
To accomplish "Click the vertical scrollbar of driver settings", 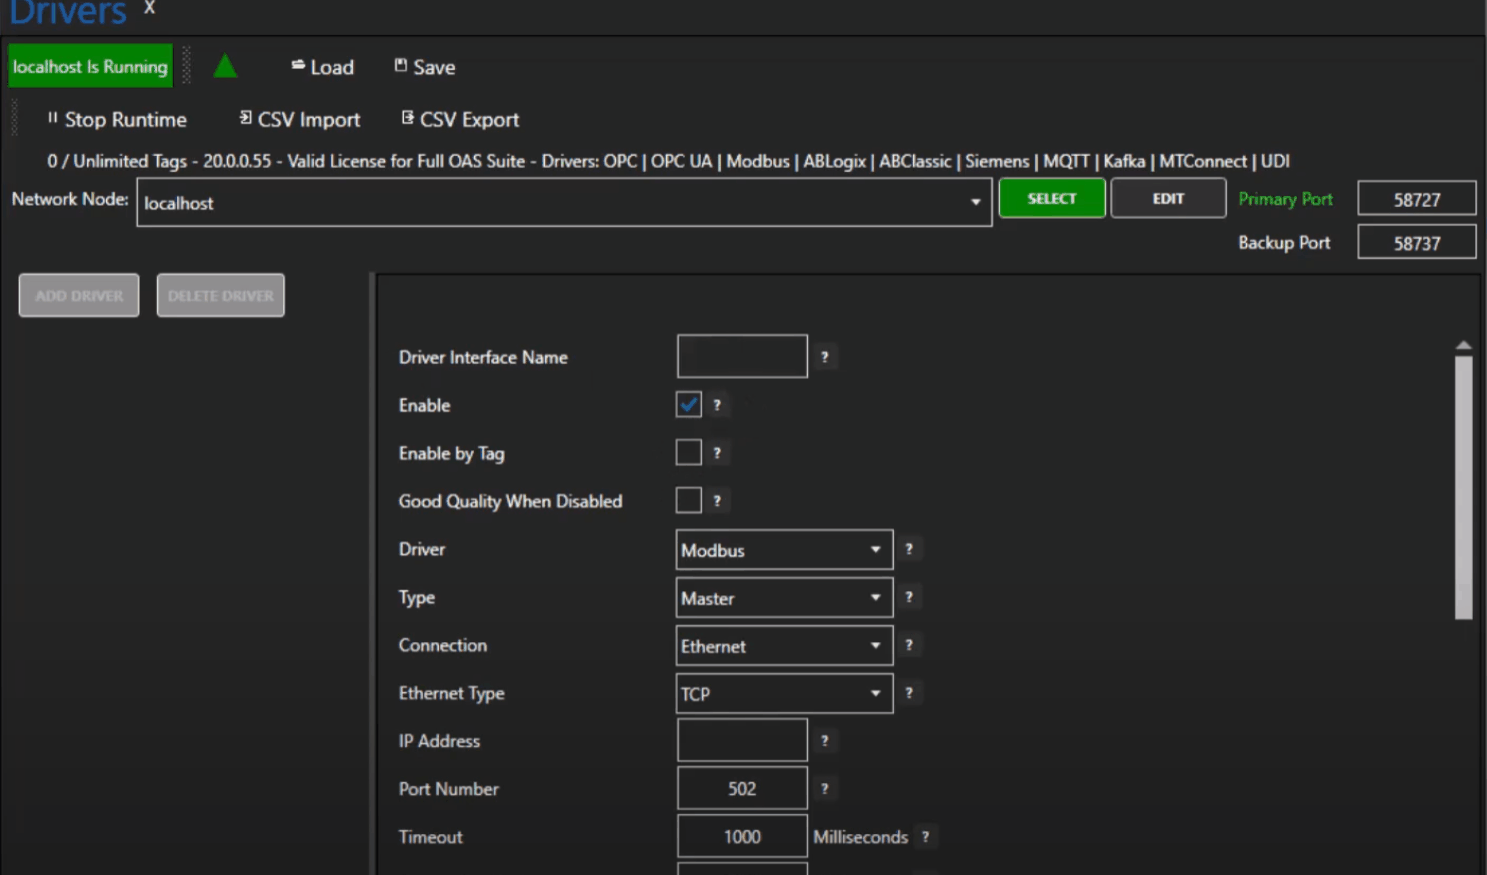I will click(1463, 488).
